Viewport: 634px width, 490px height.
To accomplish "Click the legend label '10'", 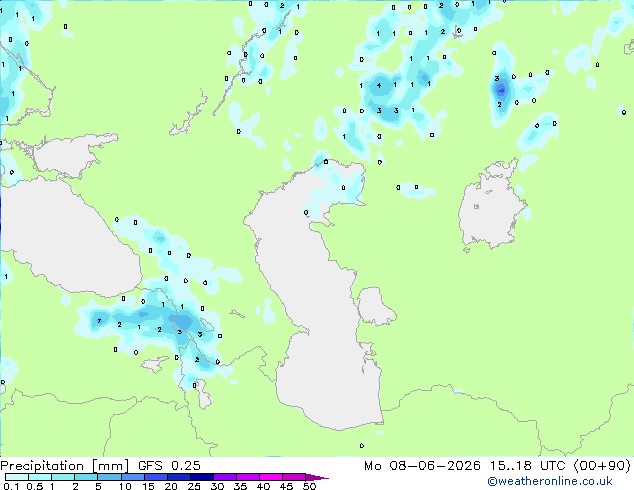I will [x=125, y=486].
